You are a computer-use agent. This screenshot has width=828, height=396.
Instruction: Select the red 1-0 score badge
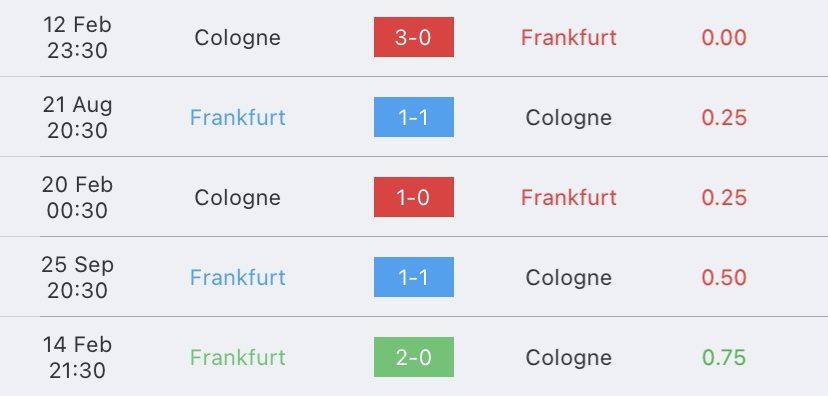413,197
